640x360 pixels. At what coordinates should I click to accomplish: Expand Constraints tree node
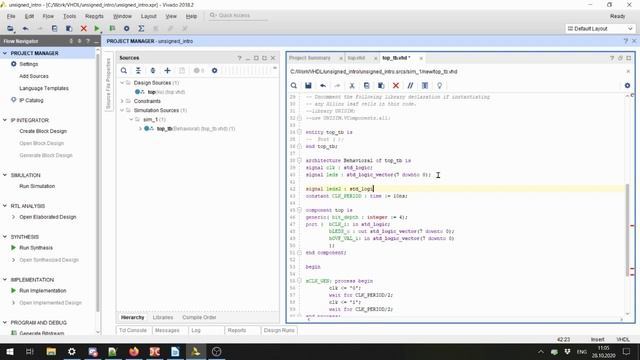[x=122, y=101]
